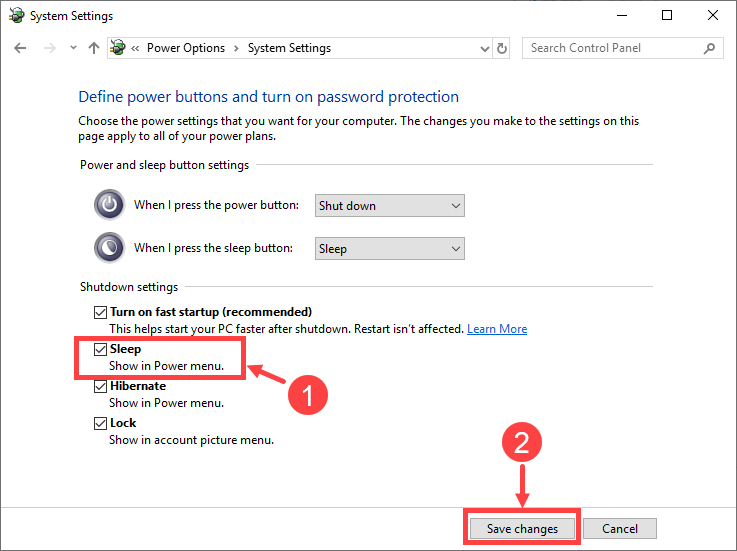Click the search magnifier icon
This screenshot has height=551, width=737.
pos(709,48)
